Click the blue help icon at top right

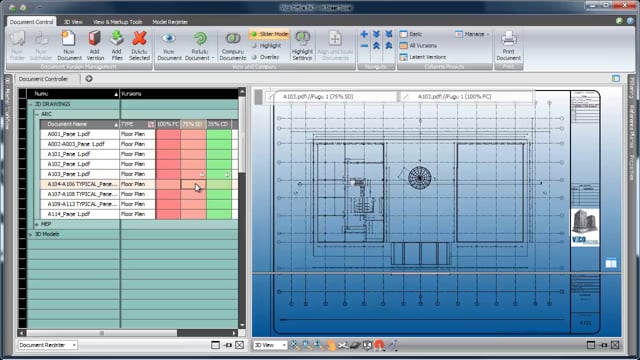coord(631,20)
